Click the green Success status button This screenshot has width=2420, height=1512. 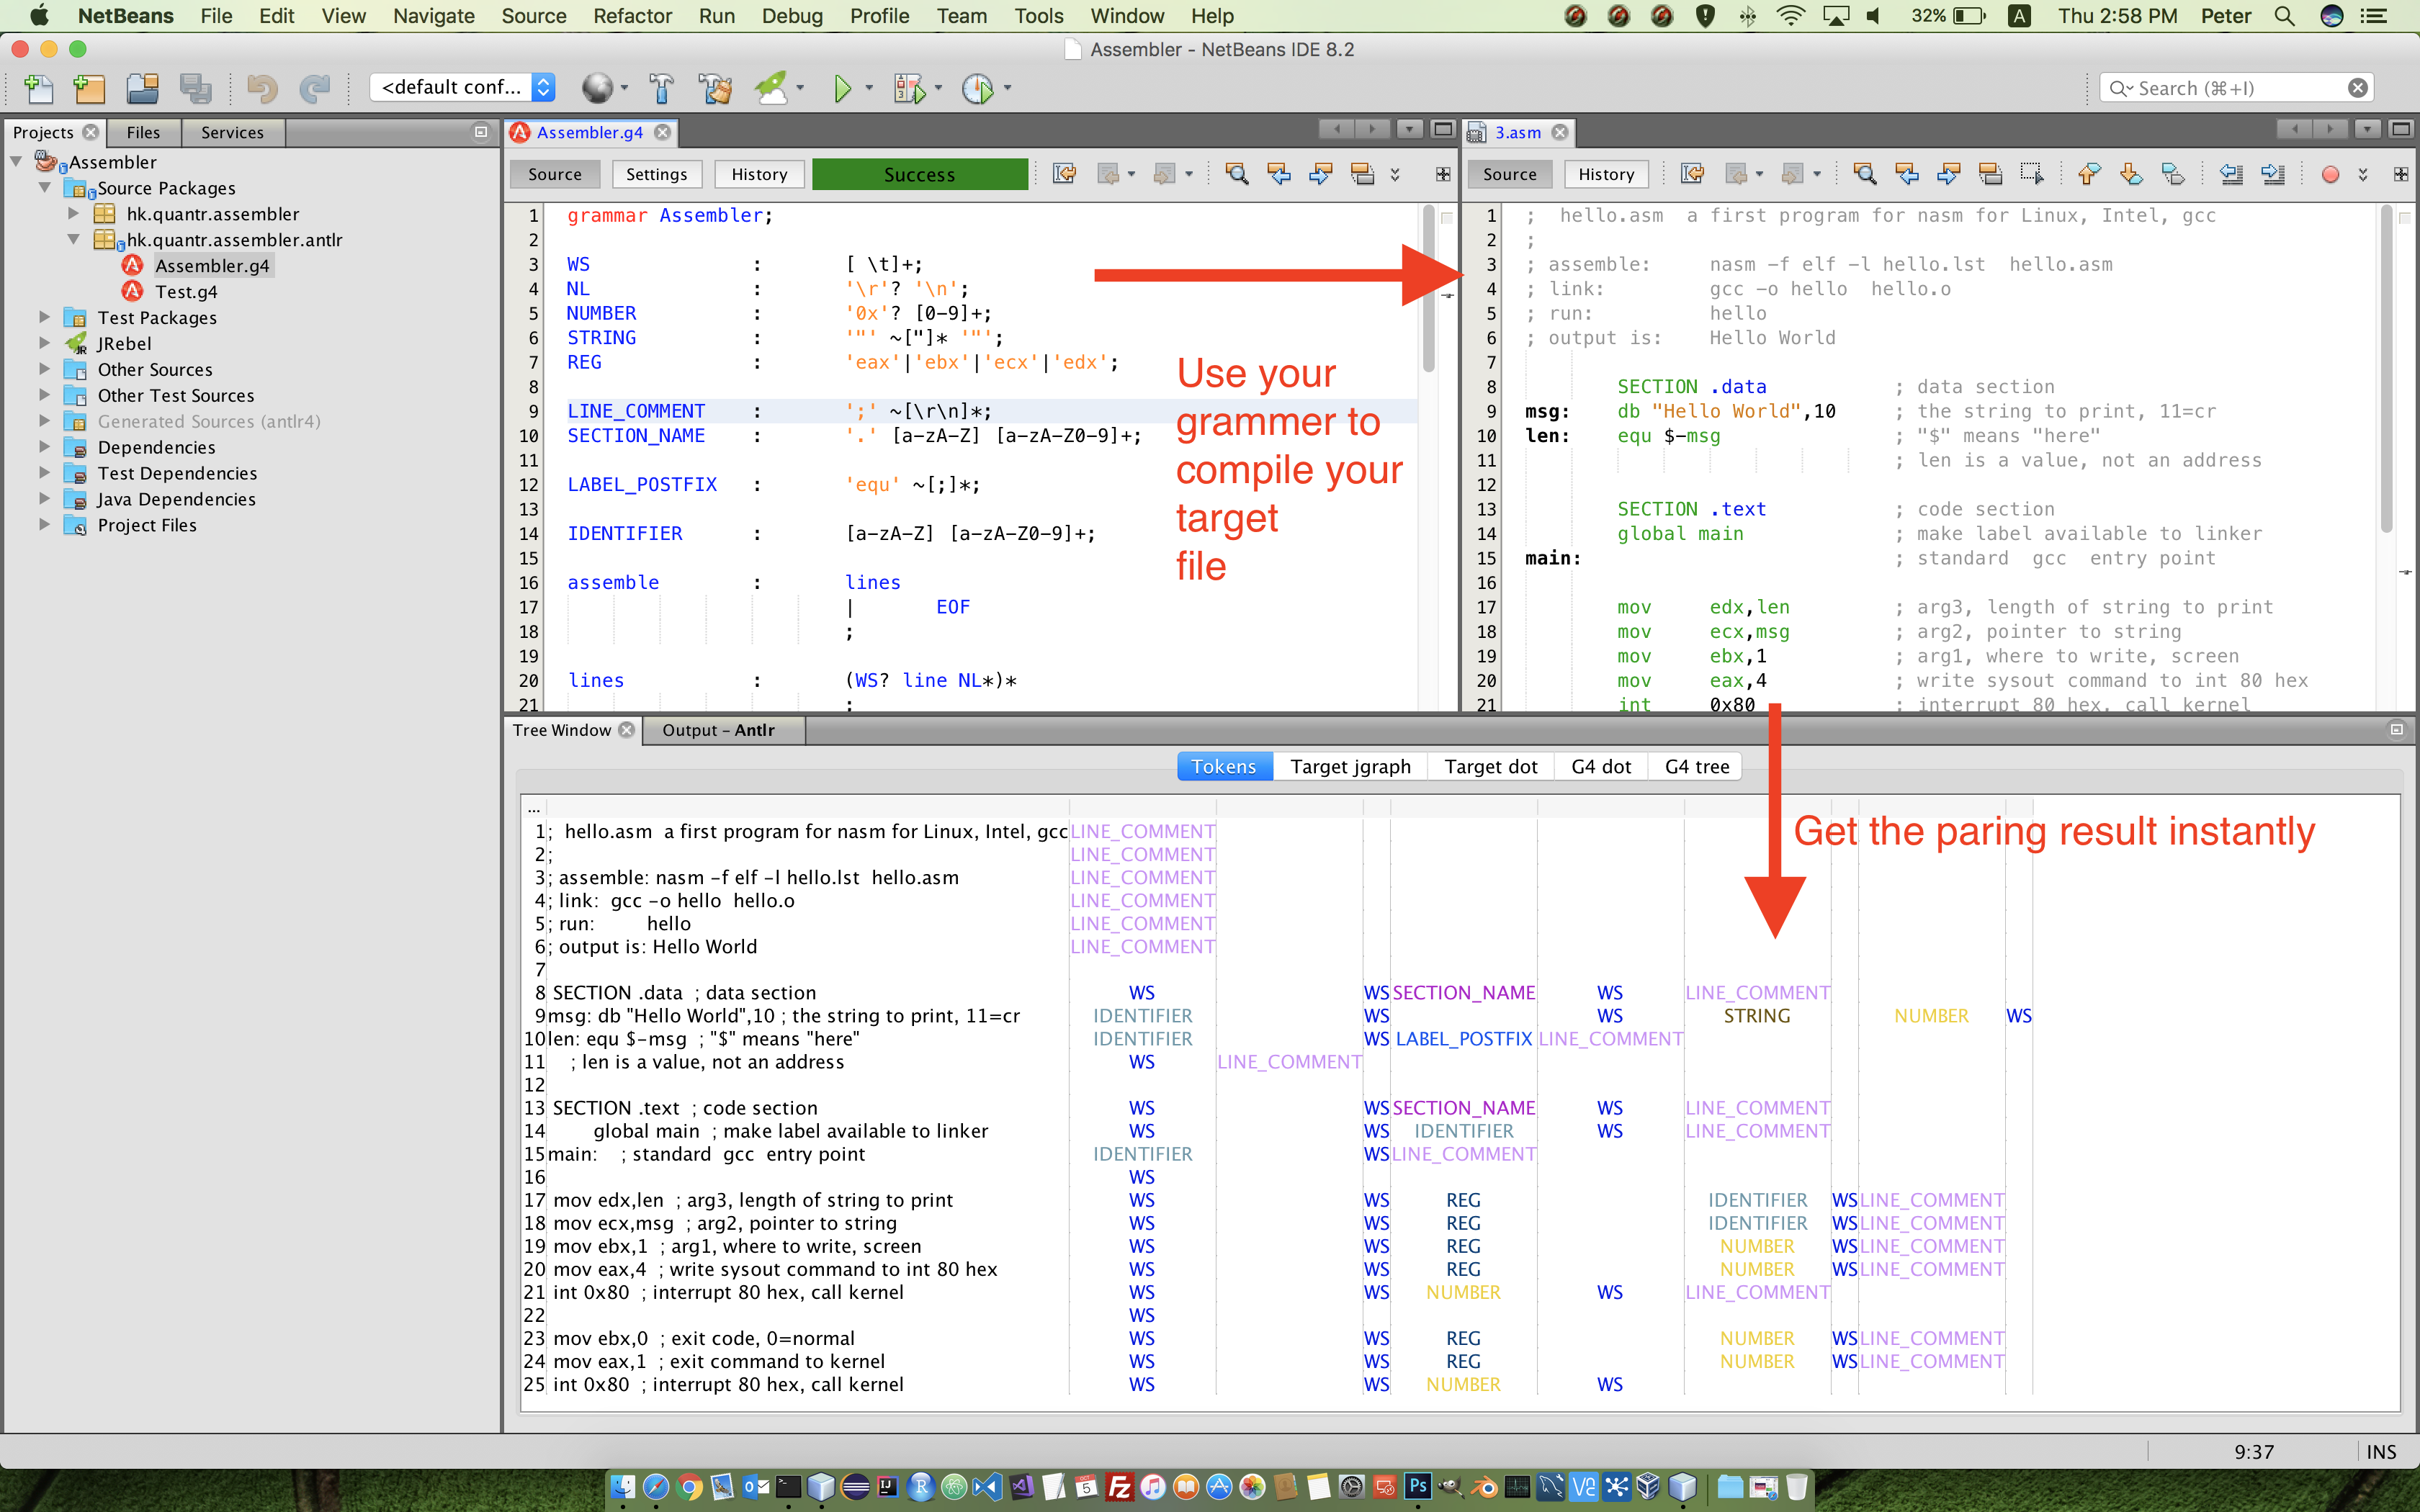pos(920,174)
